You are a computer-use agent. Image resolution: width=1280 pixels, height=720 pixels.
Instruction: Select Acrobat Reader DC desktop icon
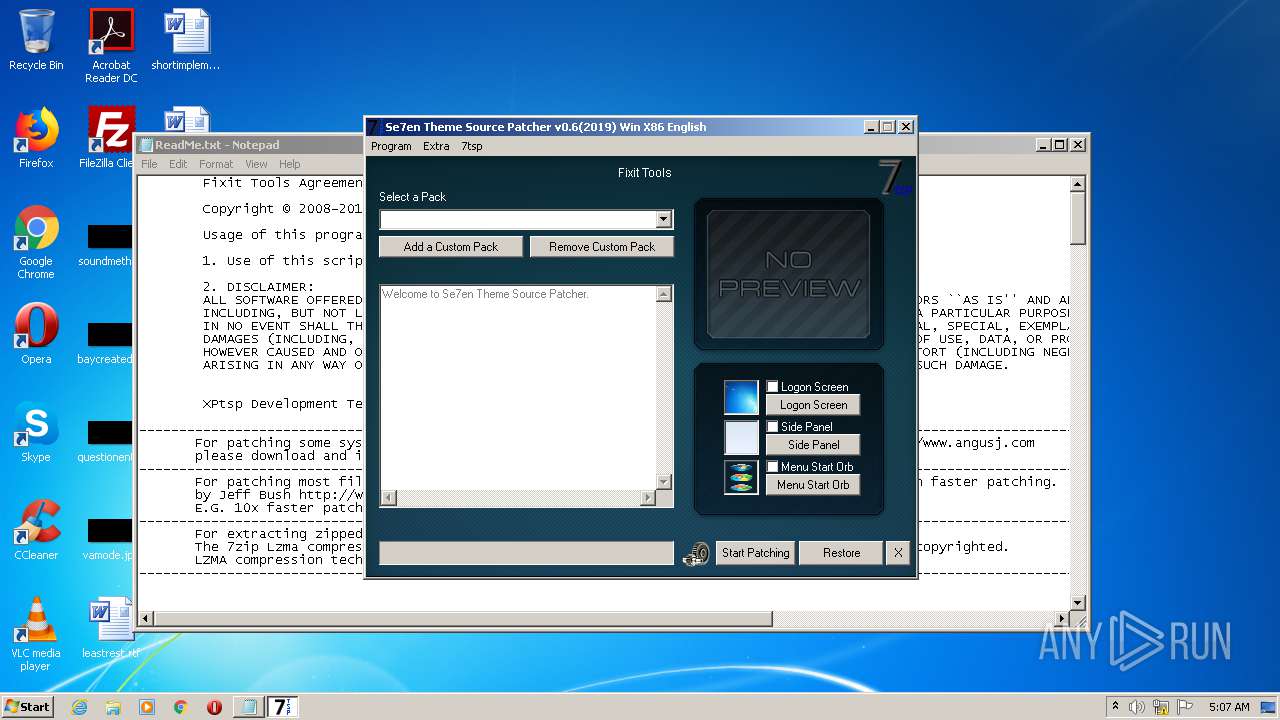pos(111,47)
